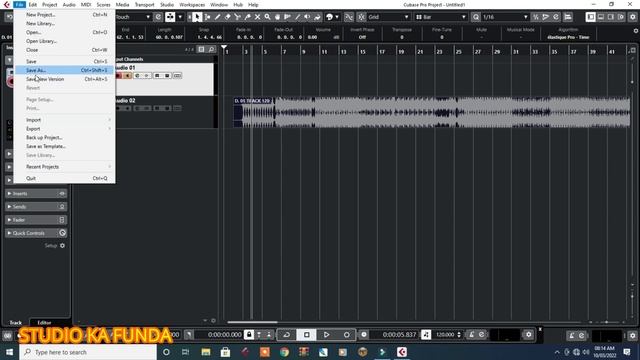The image size is (640, 360).
Task: Choose Save New Version menu entry
Action: pyautogui.click(x=64, y=79)
